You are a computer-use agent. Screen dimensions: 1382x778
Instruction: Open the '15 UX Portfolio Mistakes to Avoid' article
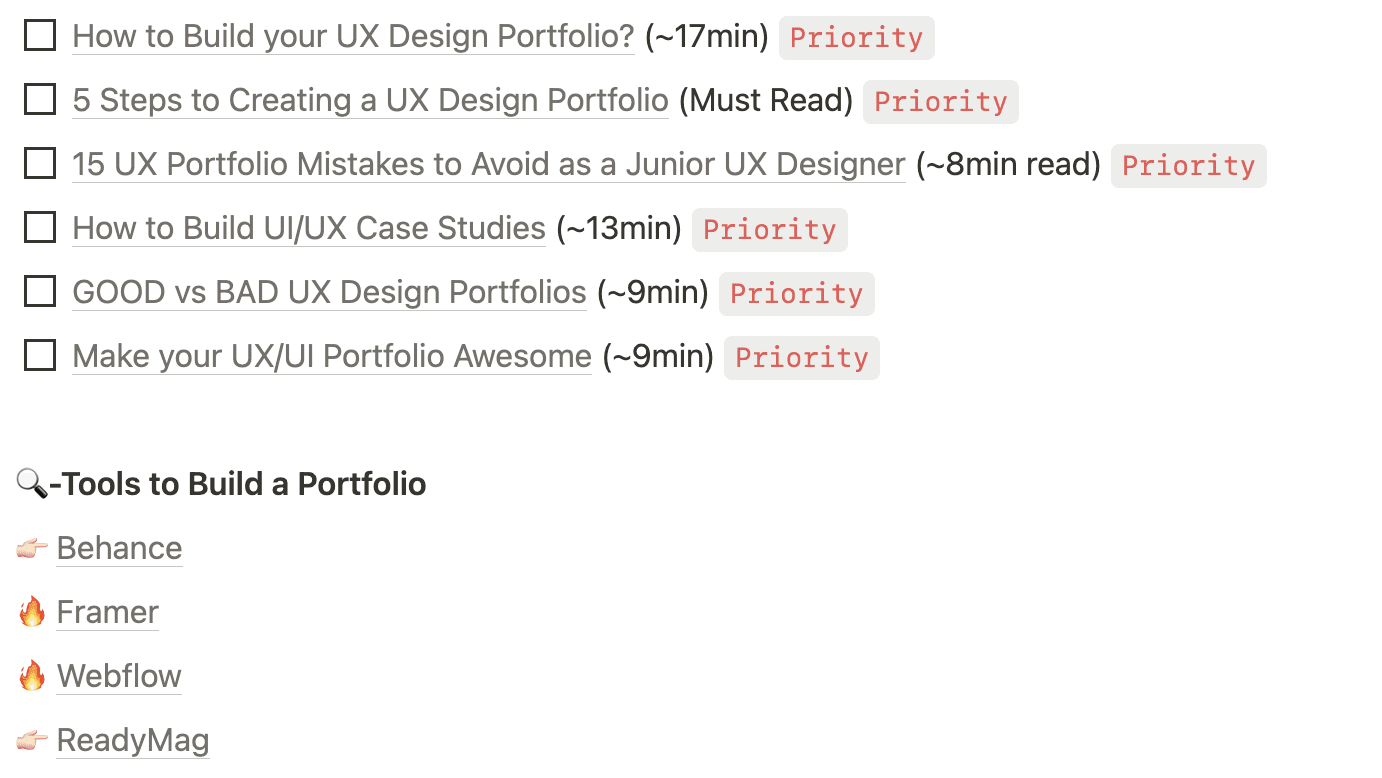pos(486,163)
